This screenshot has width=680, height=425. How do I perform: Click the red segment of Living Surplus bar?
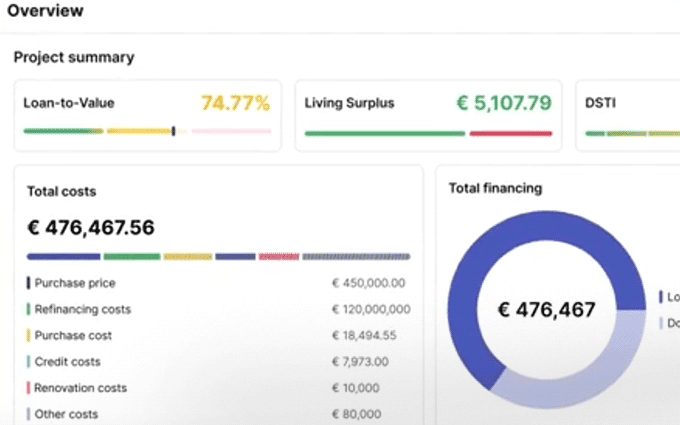(511, 134)
